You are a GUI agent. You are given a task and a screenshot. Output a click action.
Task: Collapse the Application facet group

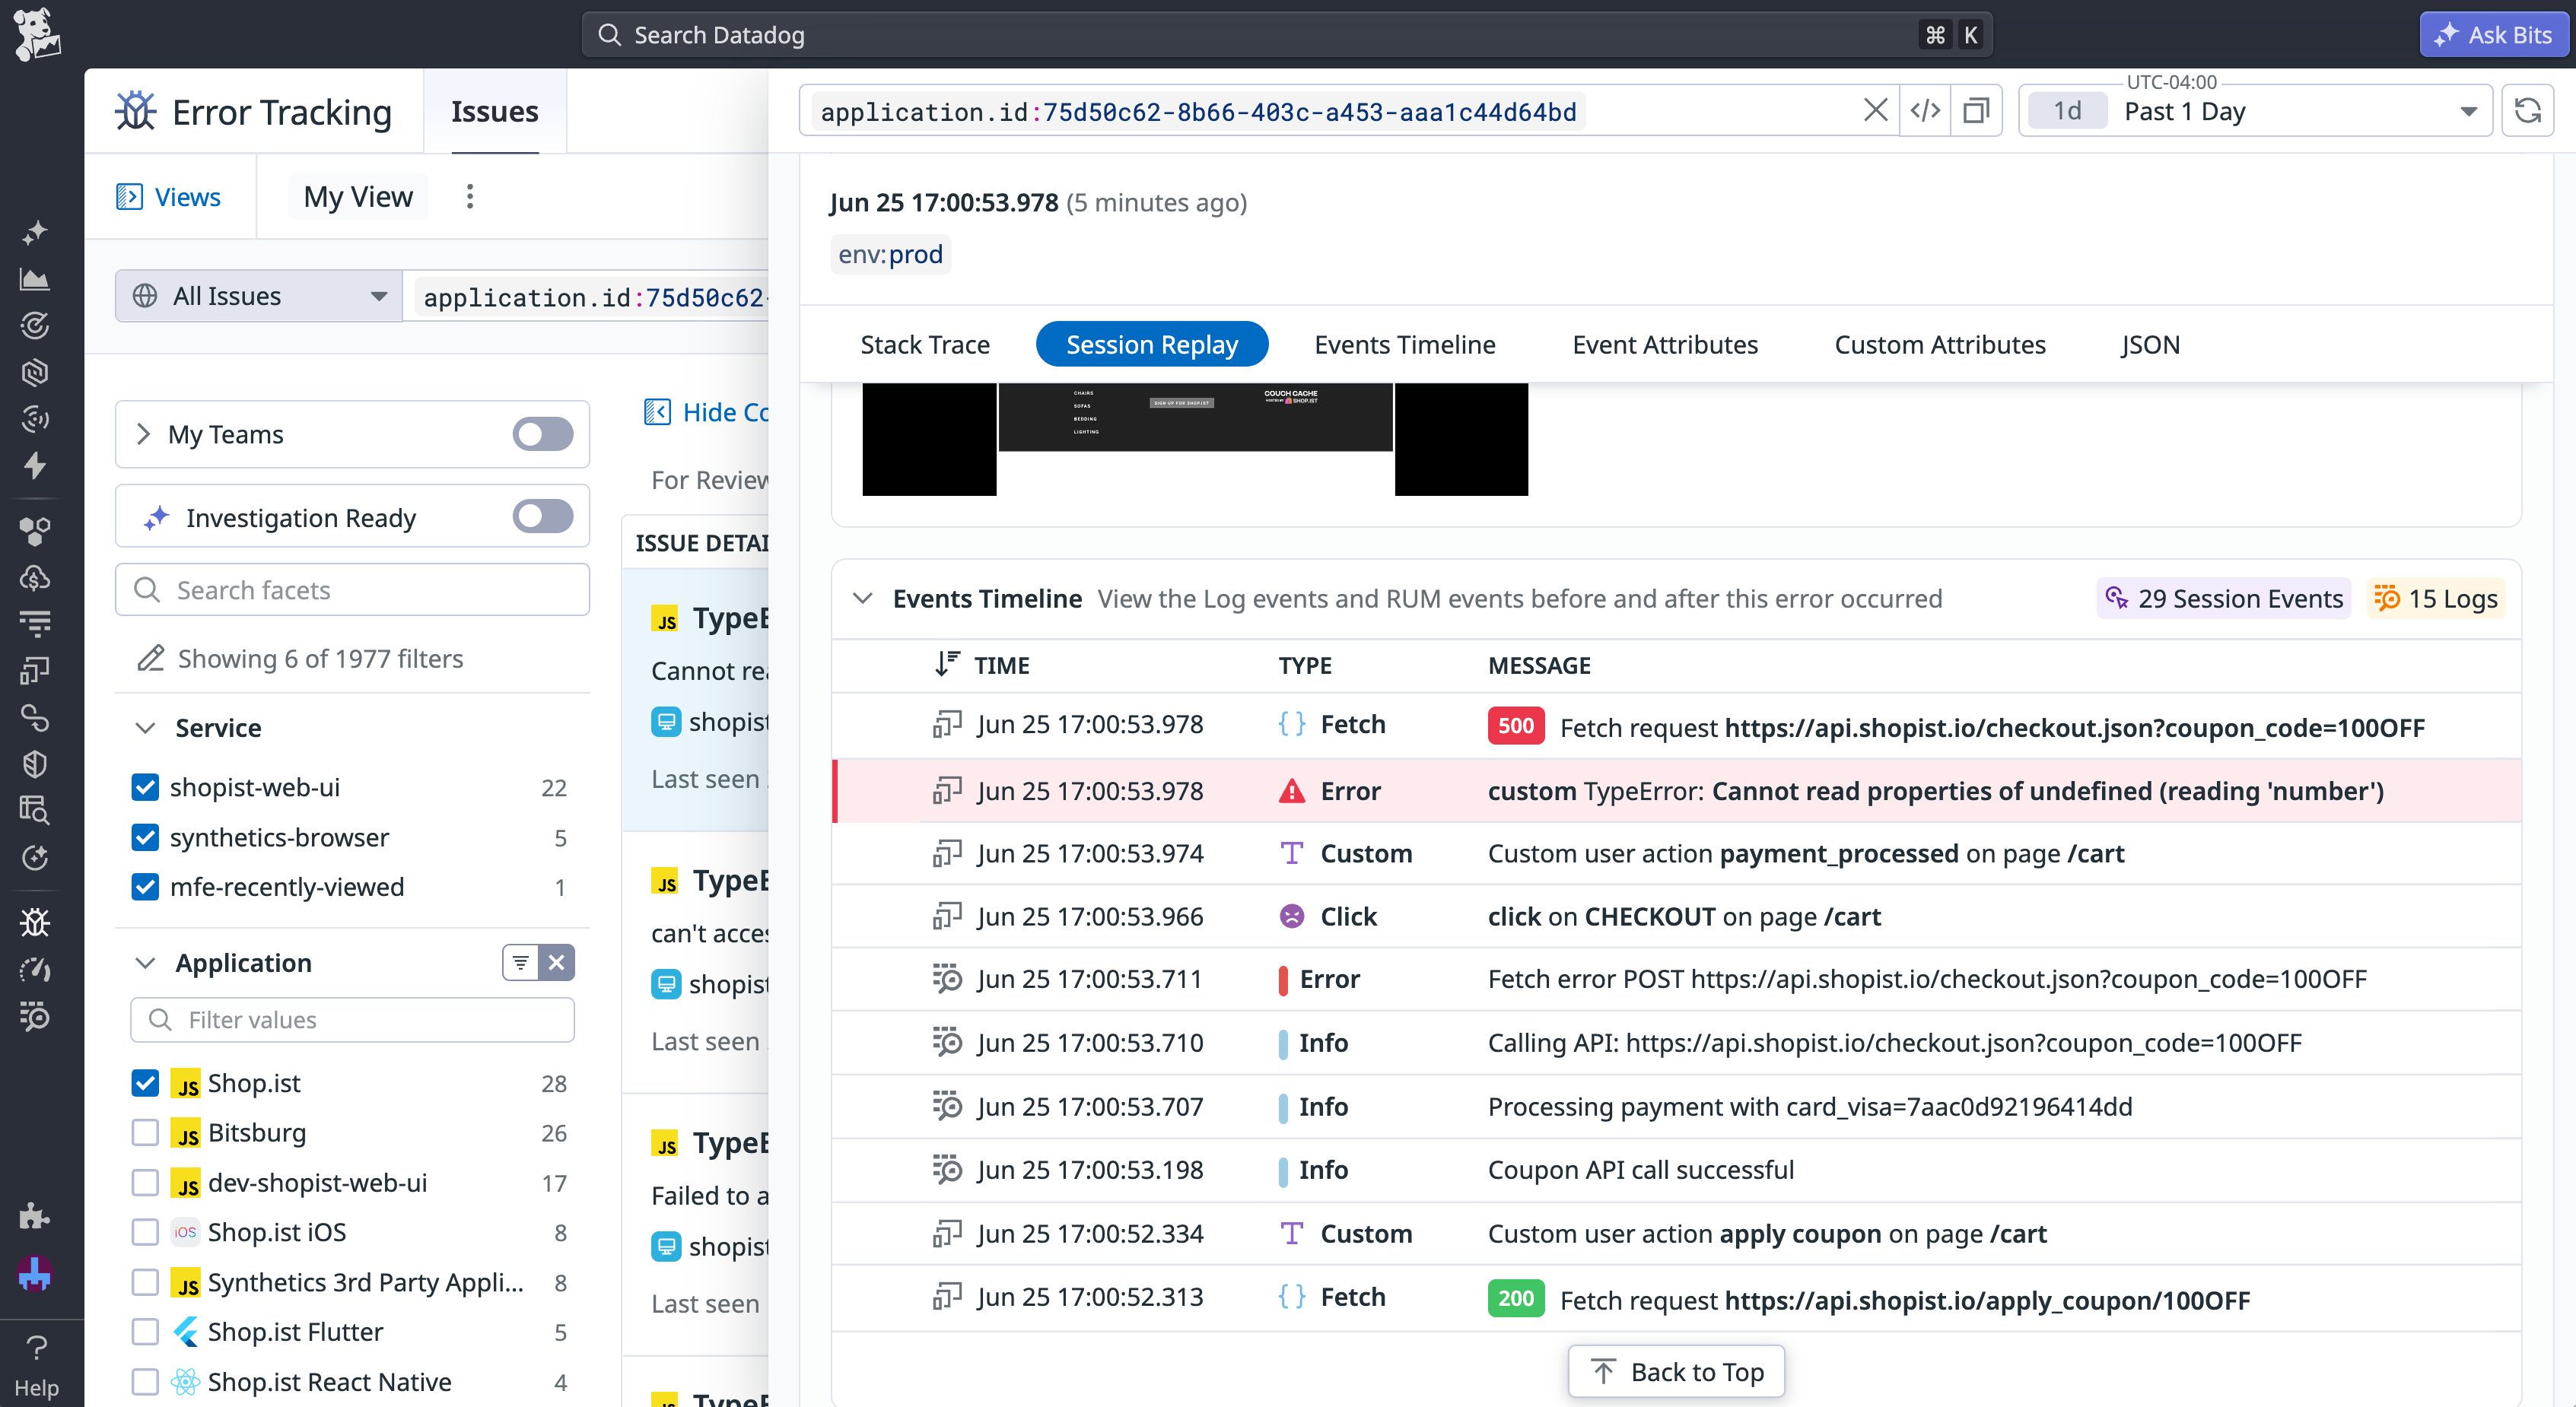pyautogui.click(x=145, y=963)
